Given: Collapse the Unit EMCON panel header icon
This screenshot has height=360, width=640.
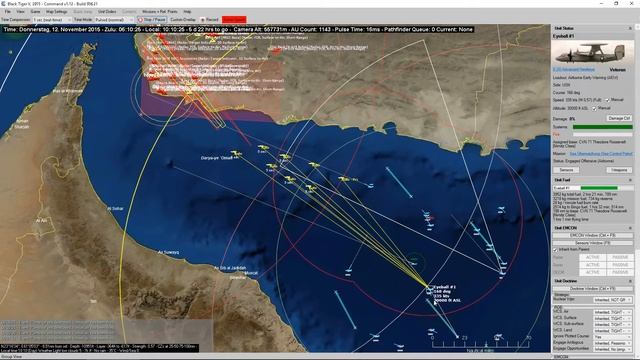Looking at the screenshot, I should 630,228.
